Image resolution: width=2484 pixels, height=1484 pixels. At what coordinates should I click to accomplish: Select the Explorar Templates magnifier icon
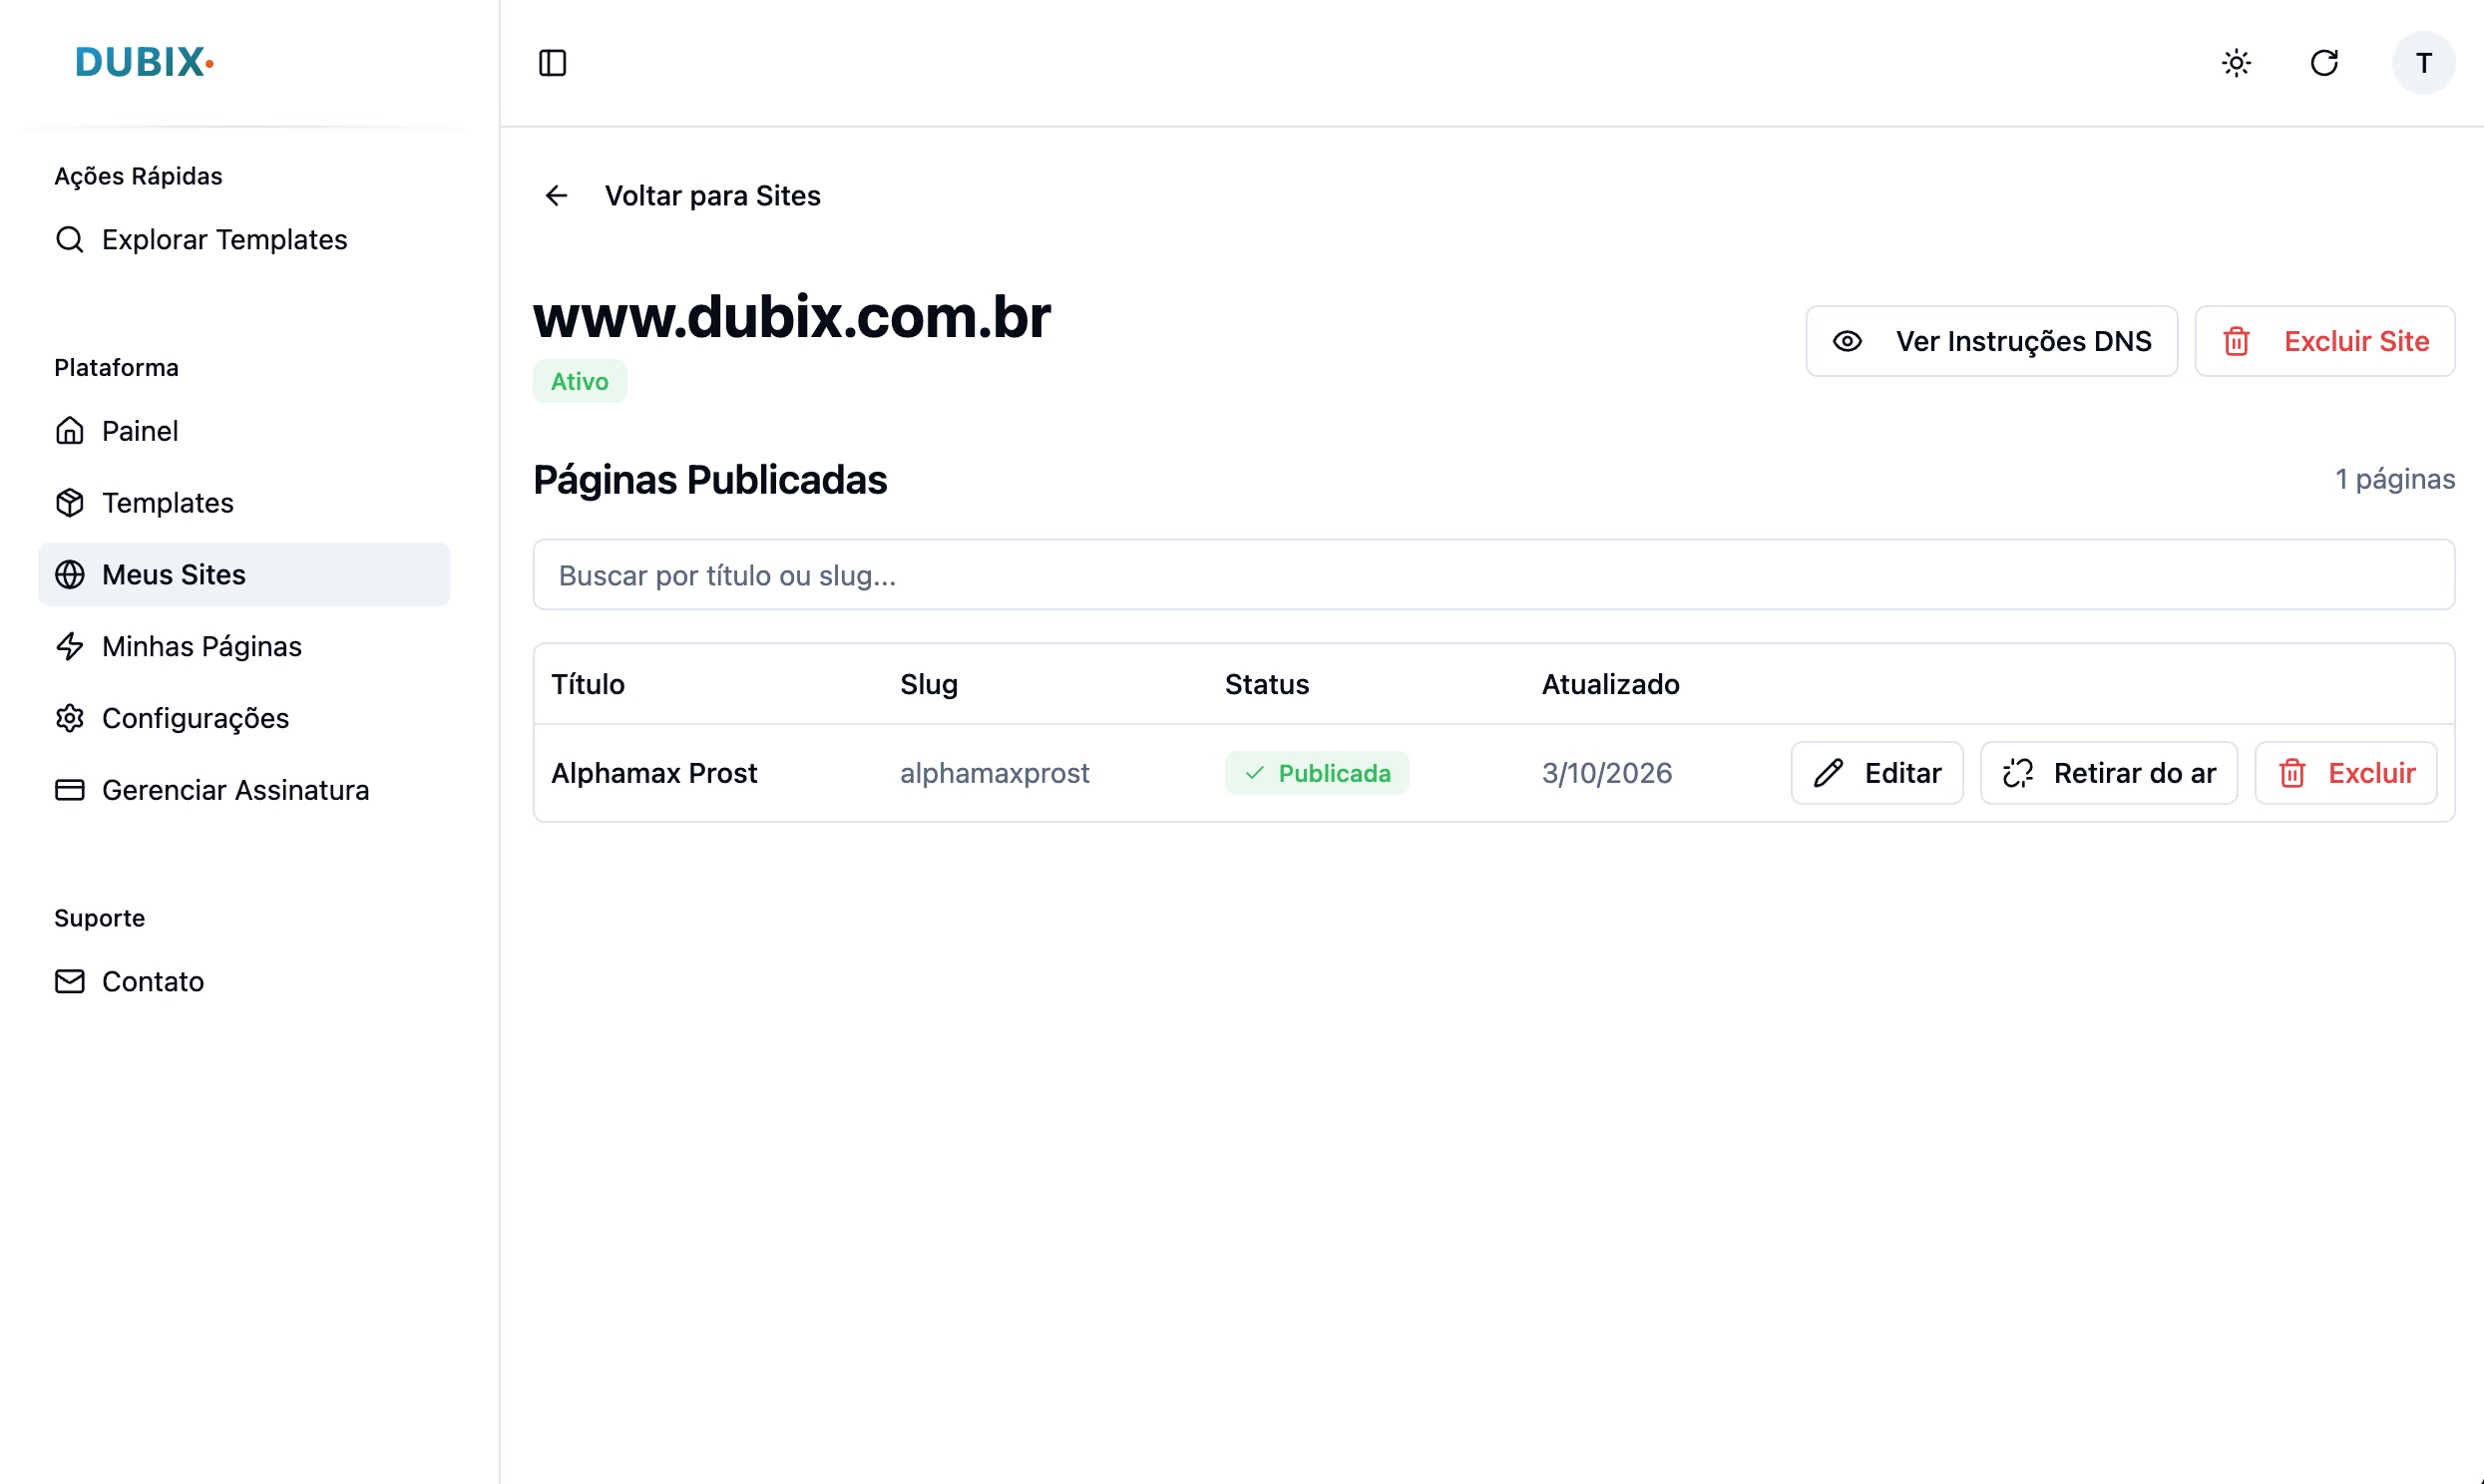(x=69, y=240)
